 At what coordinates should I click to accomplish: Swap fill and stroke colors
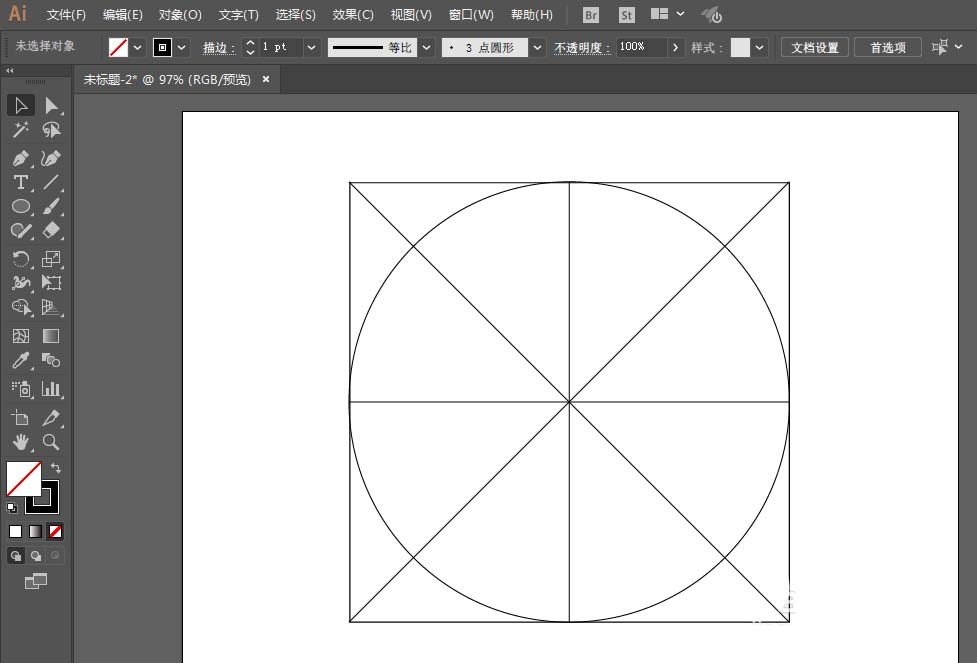pyautogui.click(x=55, y=468)
